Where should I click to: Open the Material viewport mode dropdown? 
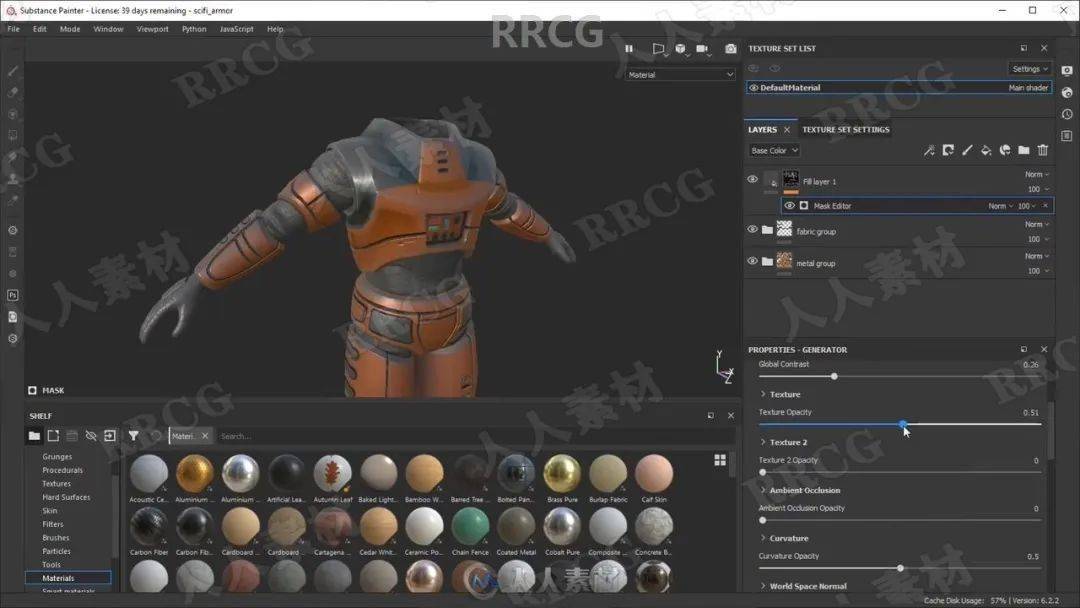click(680, 75)
